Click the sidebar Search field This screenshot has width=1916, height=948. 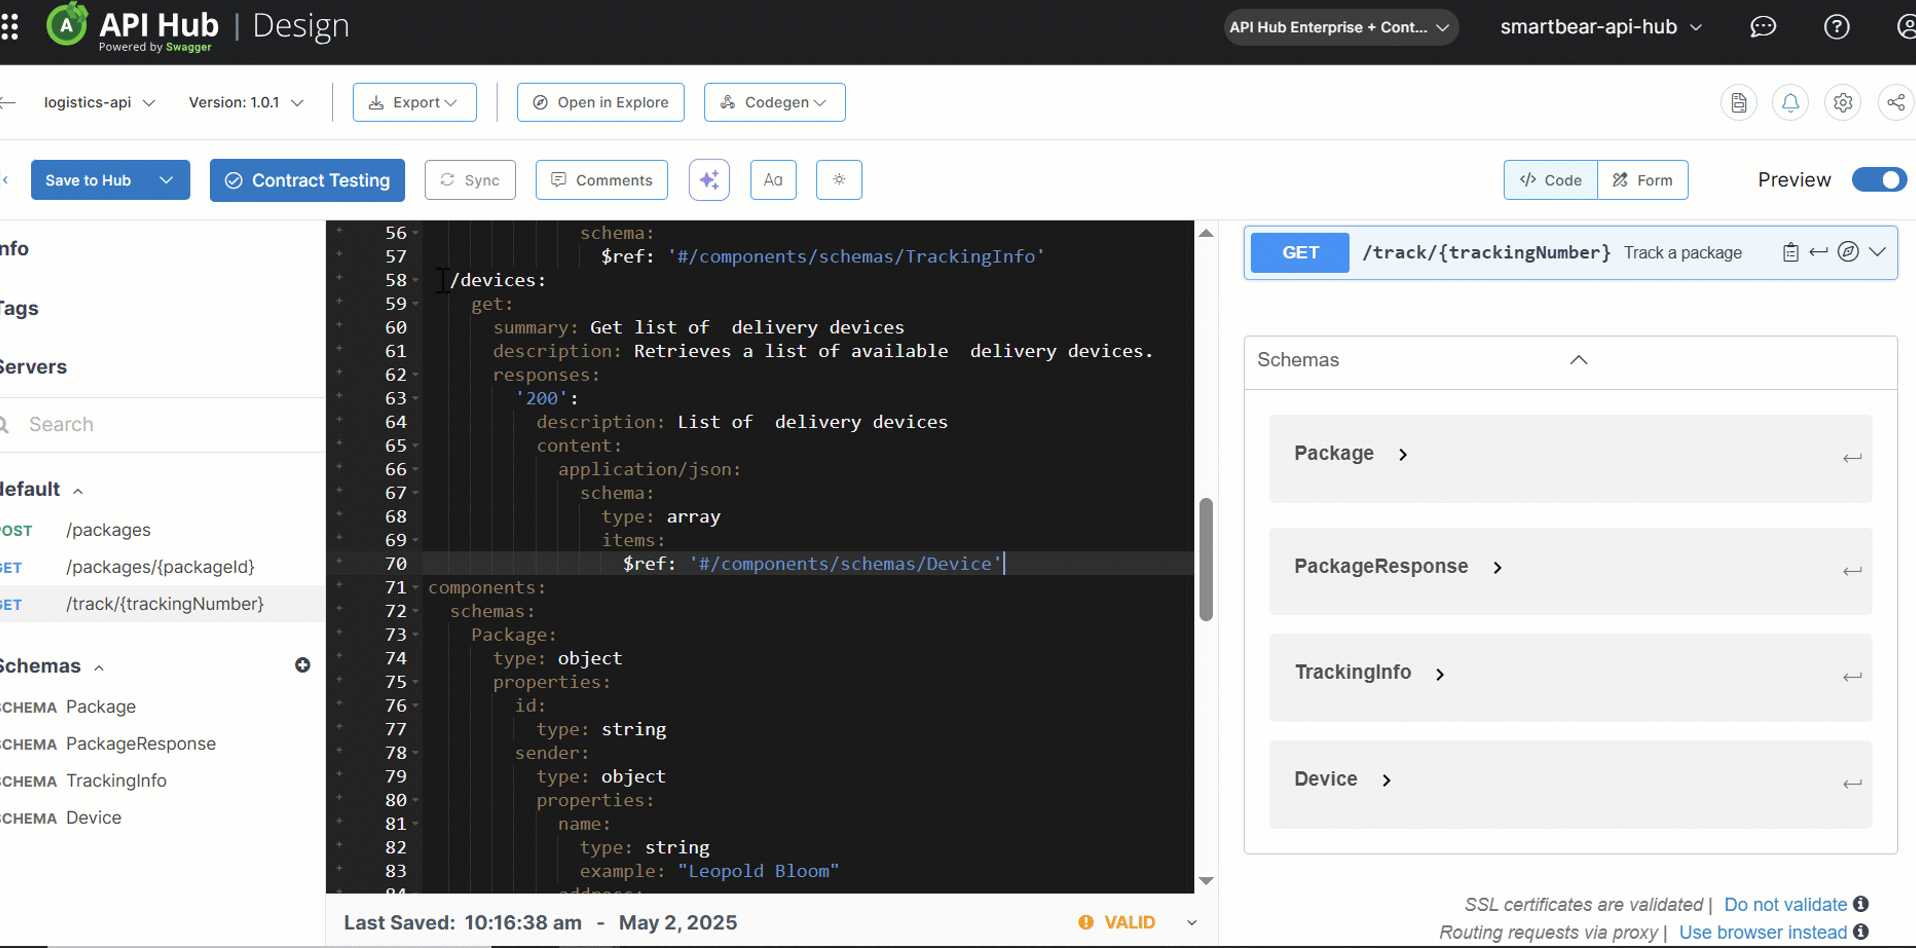(x=162, y=424)
